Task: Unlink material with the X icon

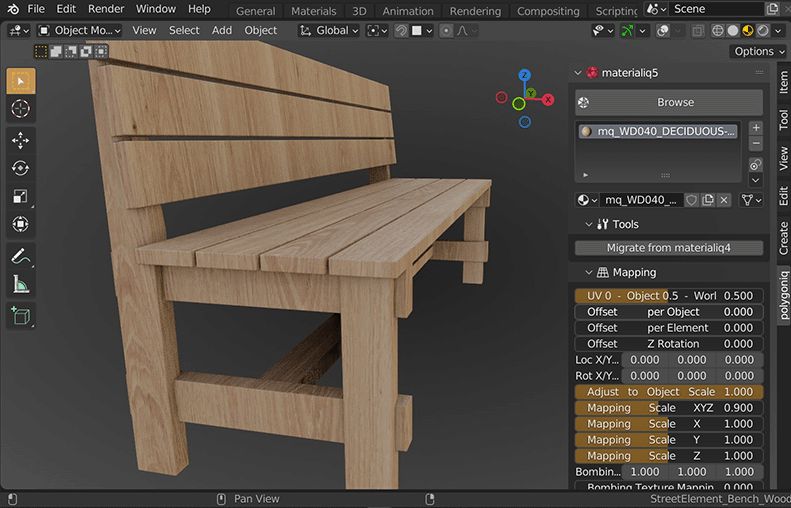Action: click(724, 200)
